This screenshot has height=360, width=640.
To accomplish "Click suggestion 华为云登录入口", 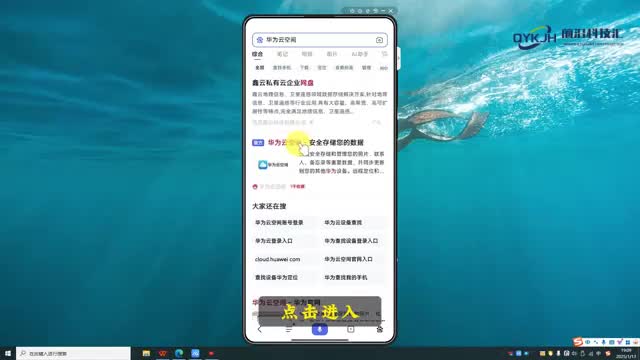I will tap(274, 241).
